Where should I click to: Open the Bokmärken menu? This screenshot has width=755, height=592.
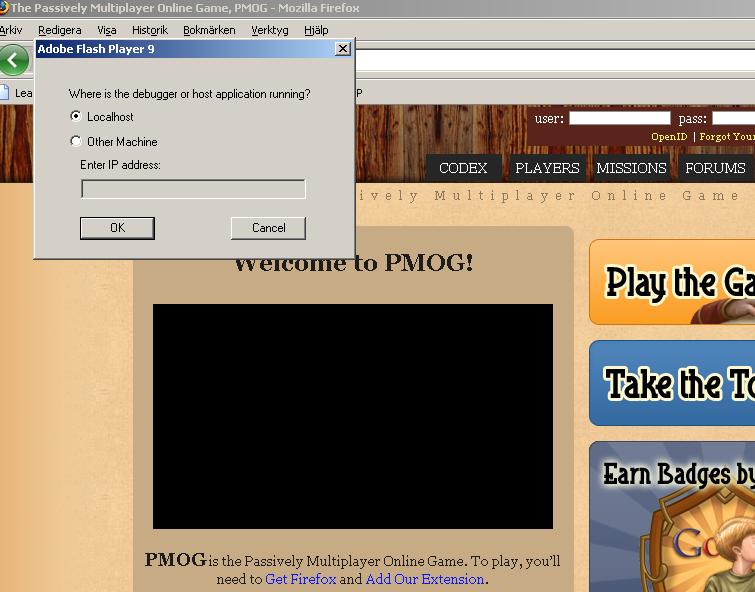(x=209, y=30)
